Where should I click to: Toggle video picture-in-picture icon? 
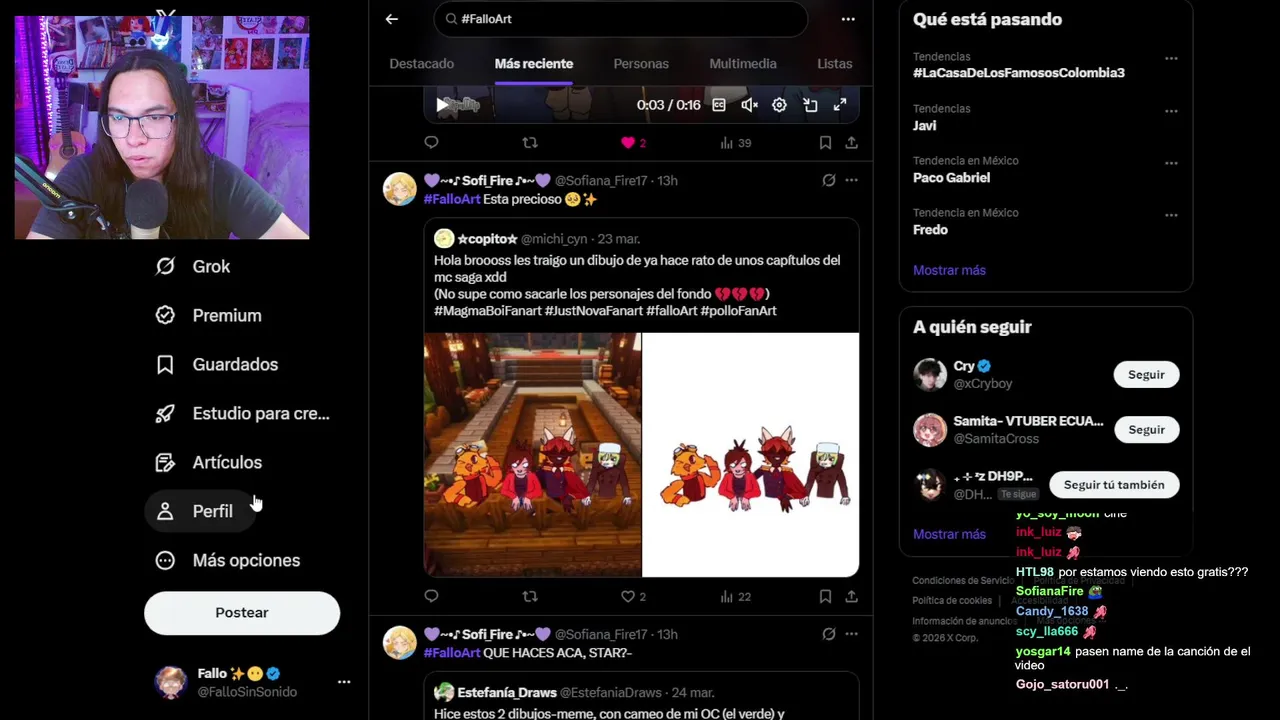[810, 105]
